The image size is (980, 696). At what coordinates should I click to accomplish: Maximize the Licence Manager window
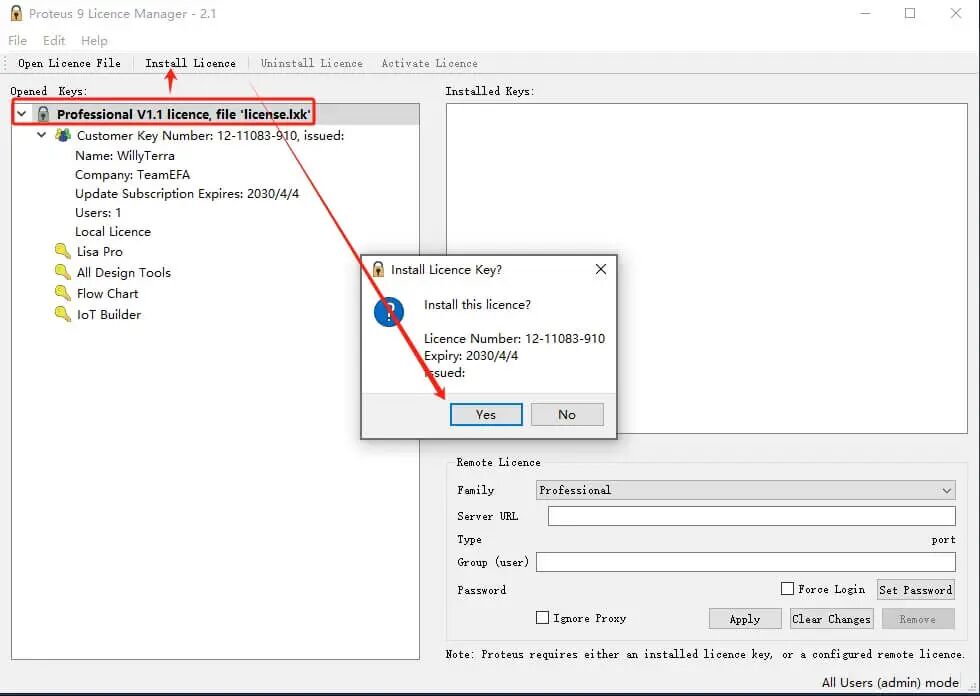pyautogui.click(x=910, y=13)
